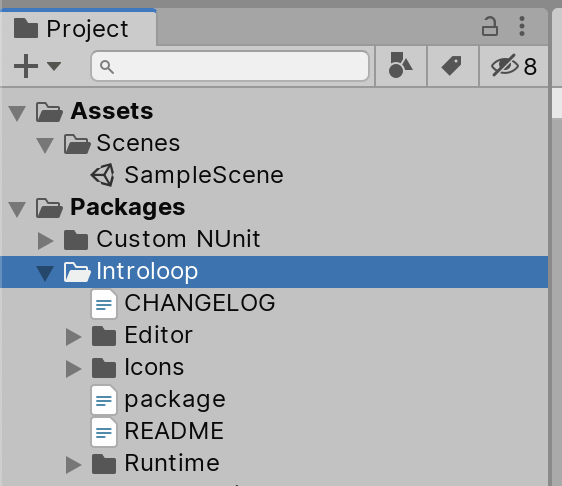The width and height of the screenshot is (562, 486).
Task: Collapse the Packages folder arrow
Action: (17, 209)
